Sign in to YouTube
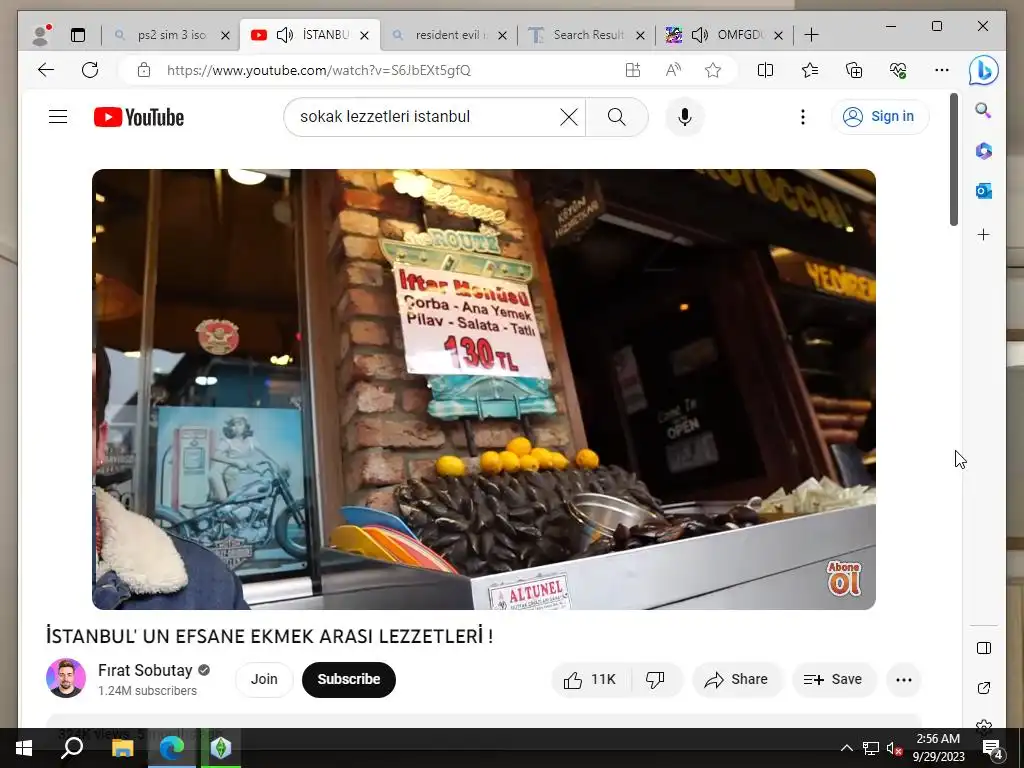 coord(880,117)
